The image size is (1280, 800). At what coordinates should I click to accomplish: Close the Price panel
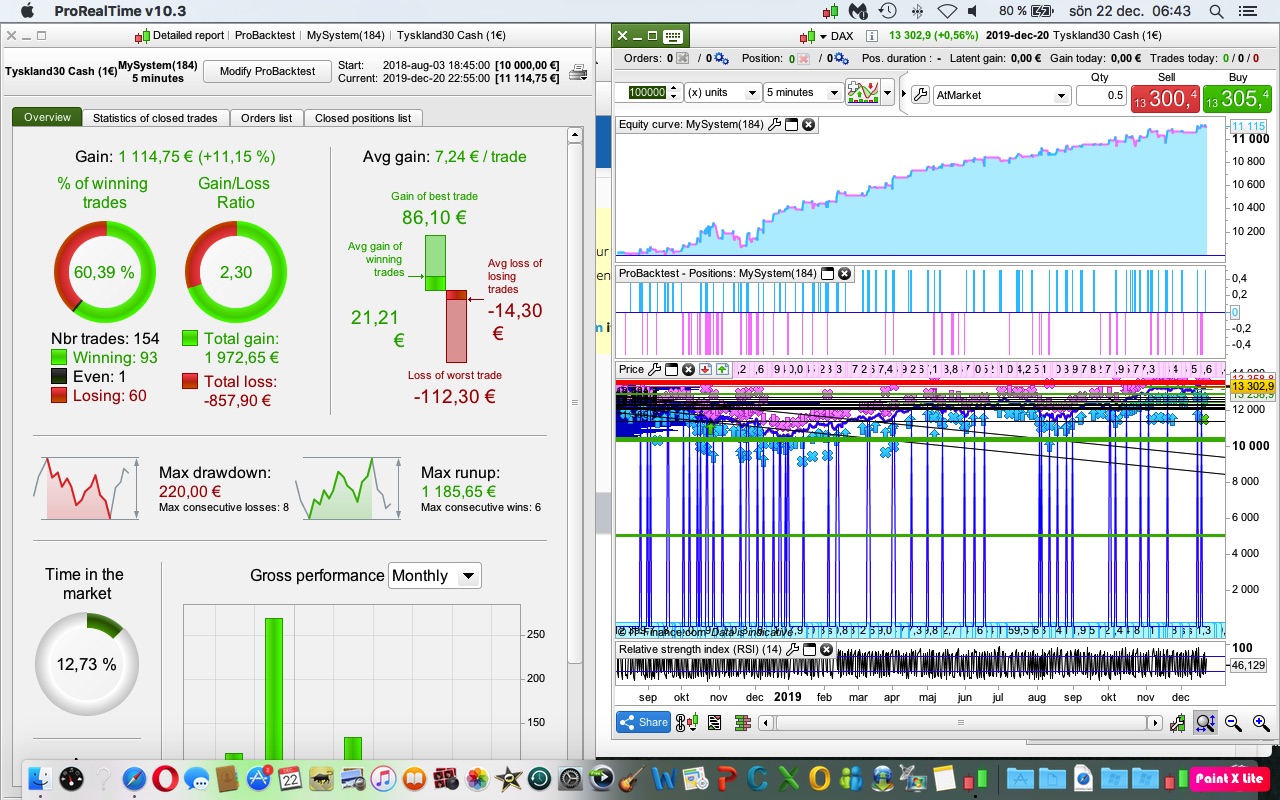point(689,369)
